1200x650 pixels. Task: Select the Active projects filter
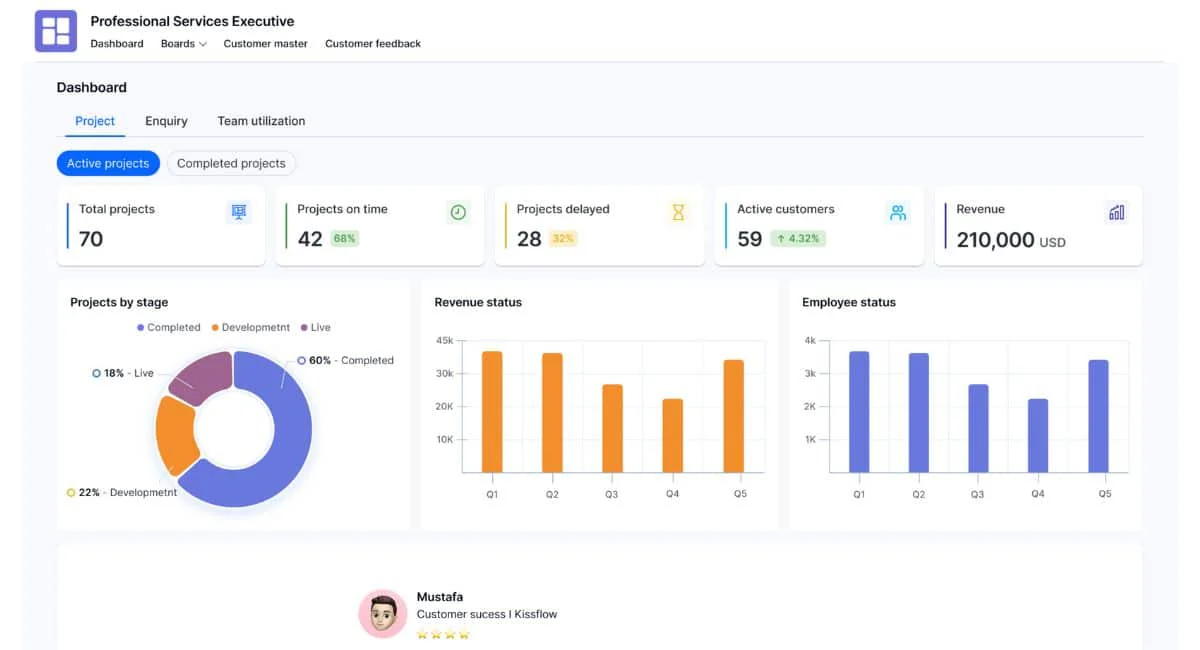pyautogui.click(x=108, y=163)
